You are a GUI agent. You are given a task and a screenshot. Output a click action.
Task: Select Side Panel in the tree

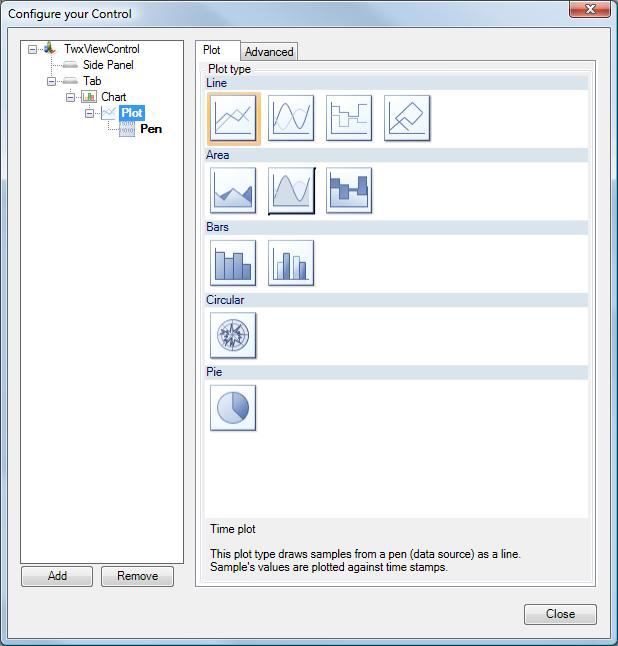pos(108,65)
